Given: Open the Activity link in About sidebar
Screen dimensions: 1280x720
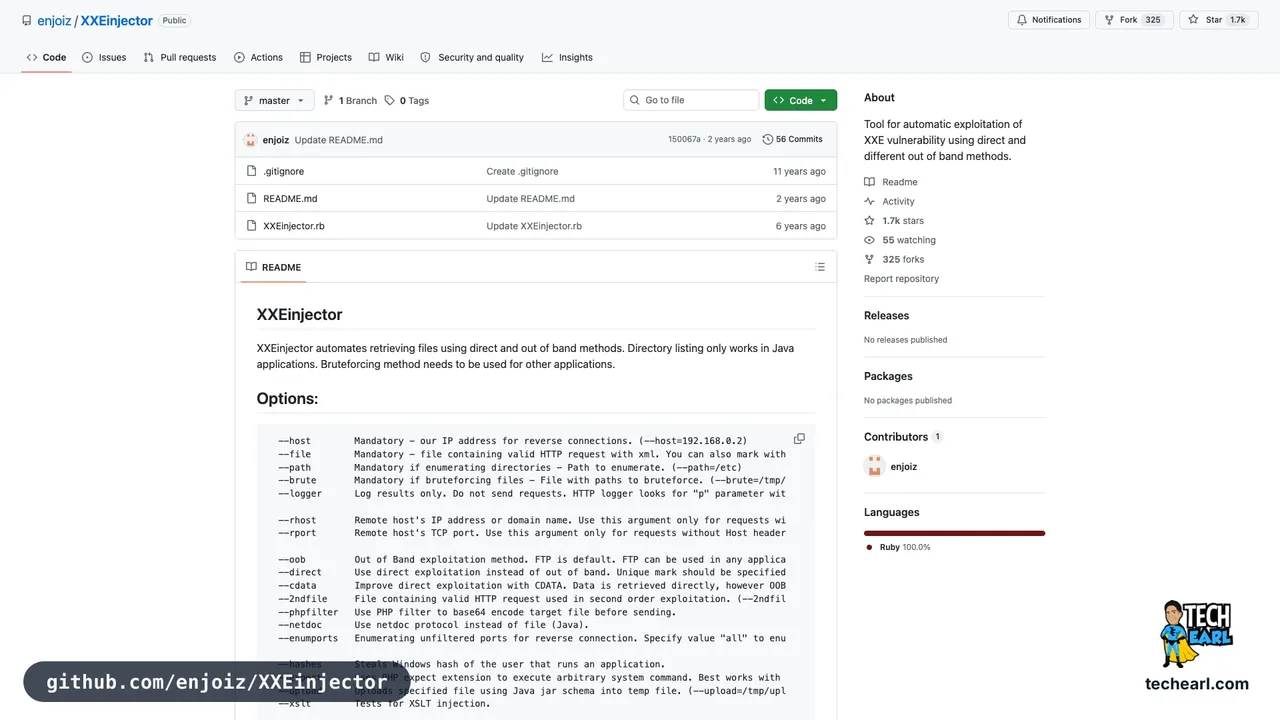Looking at the screenshot, I should (889, 201).
